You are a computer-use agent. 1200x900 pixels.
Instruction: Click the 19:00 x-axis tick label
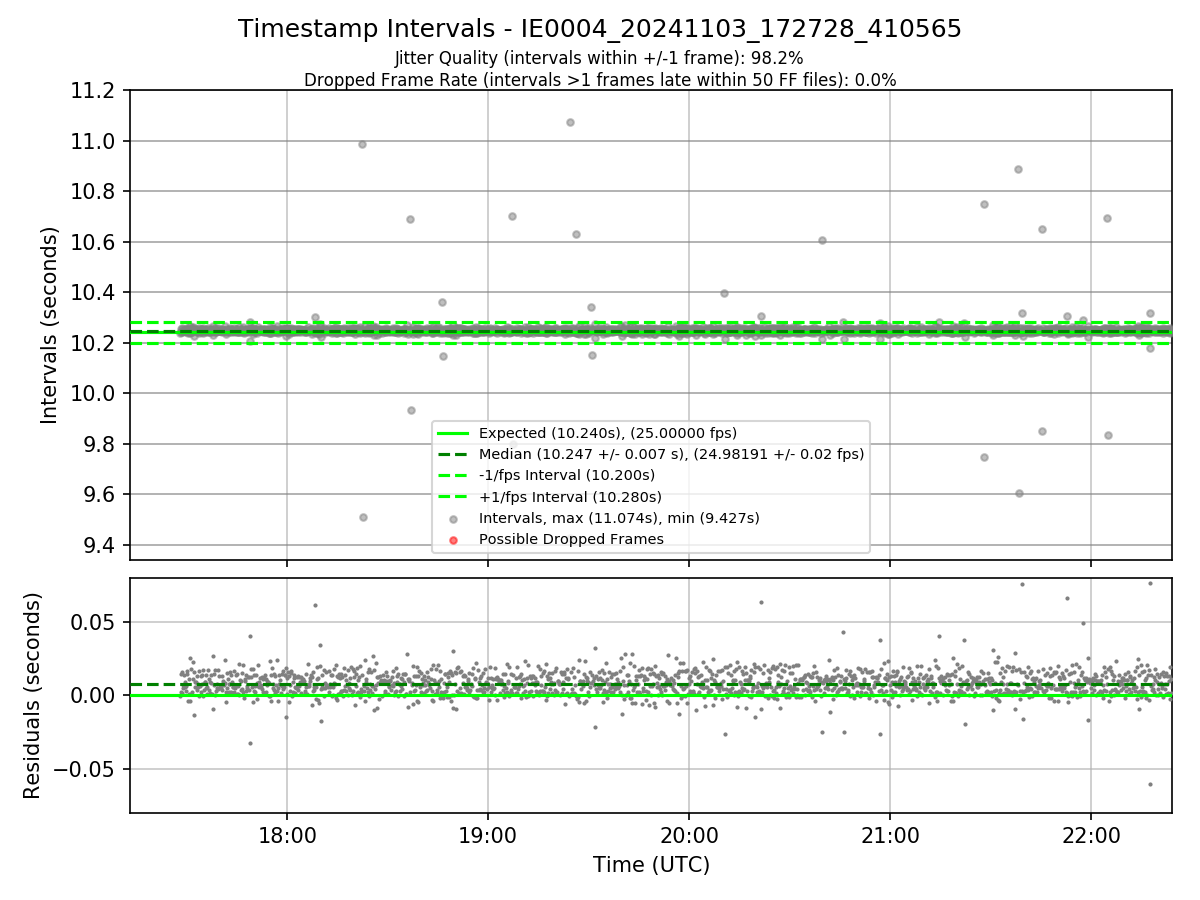coord(488,834)
